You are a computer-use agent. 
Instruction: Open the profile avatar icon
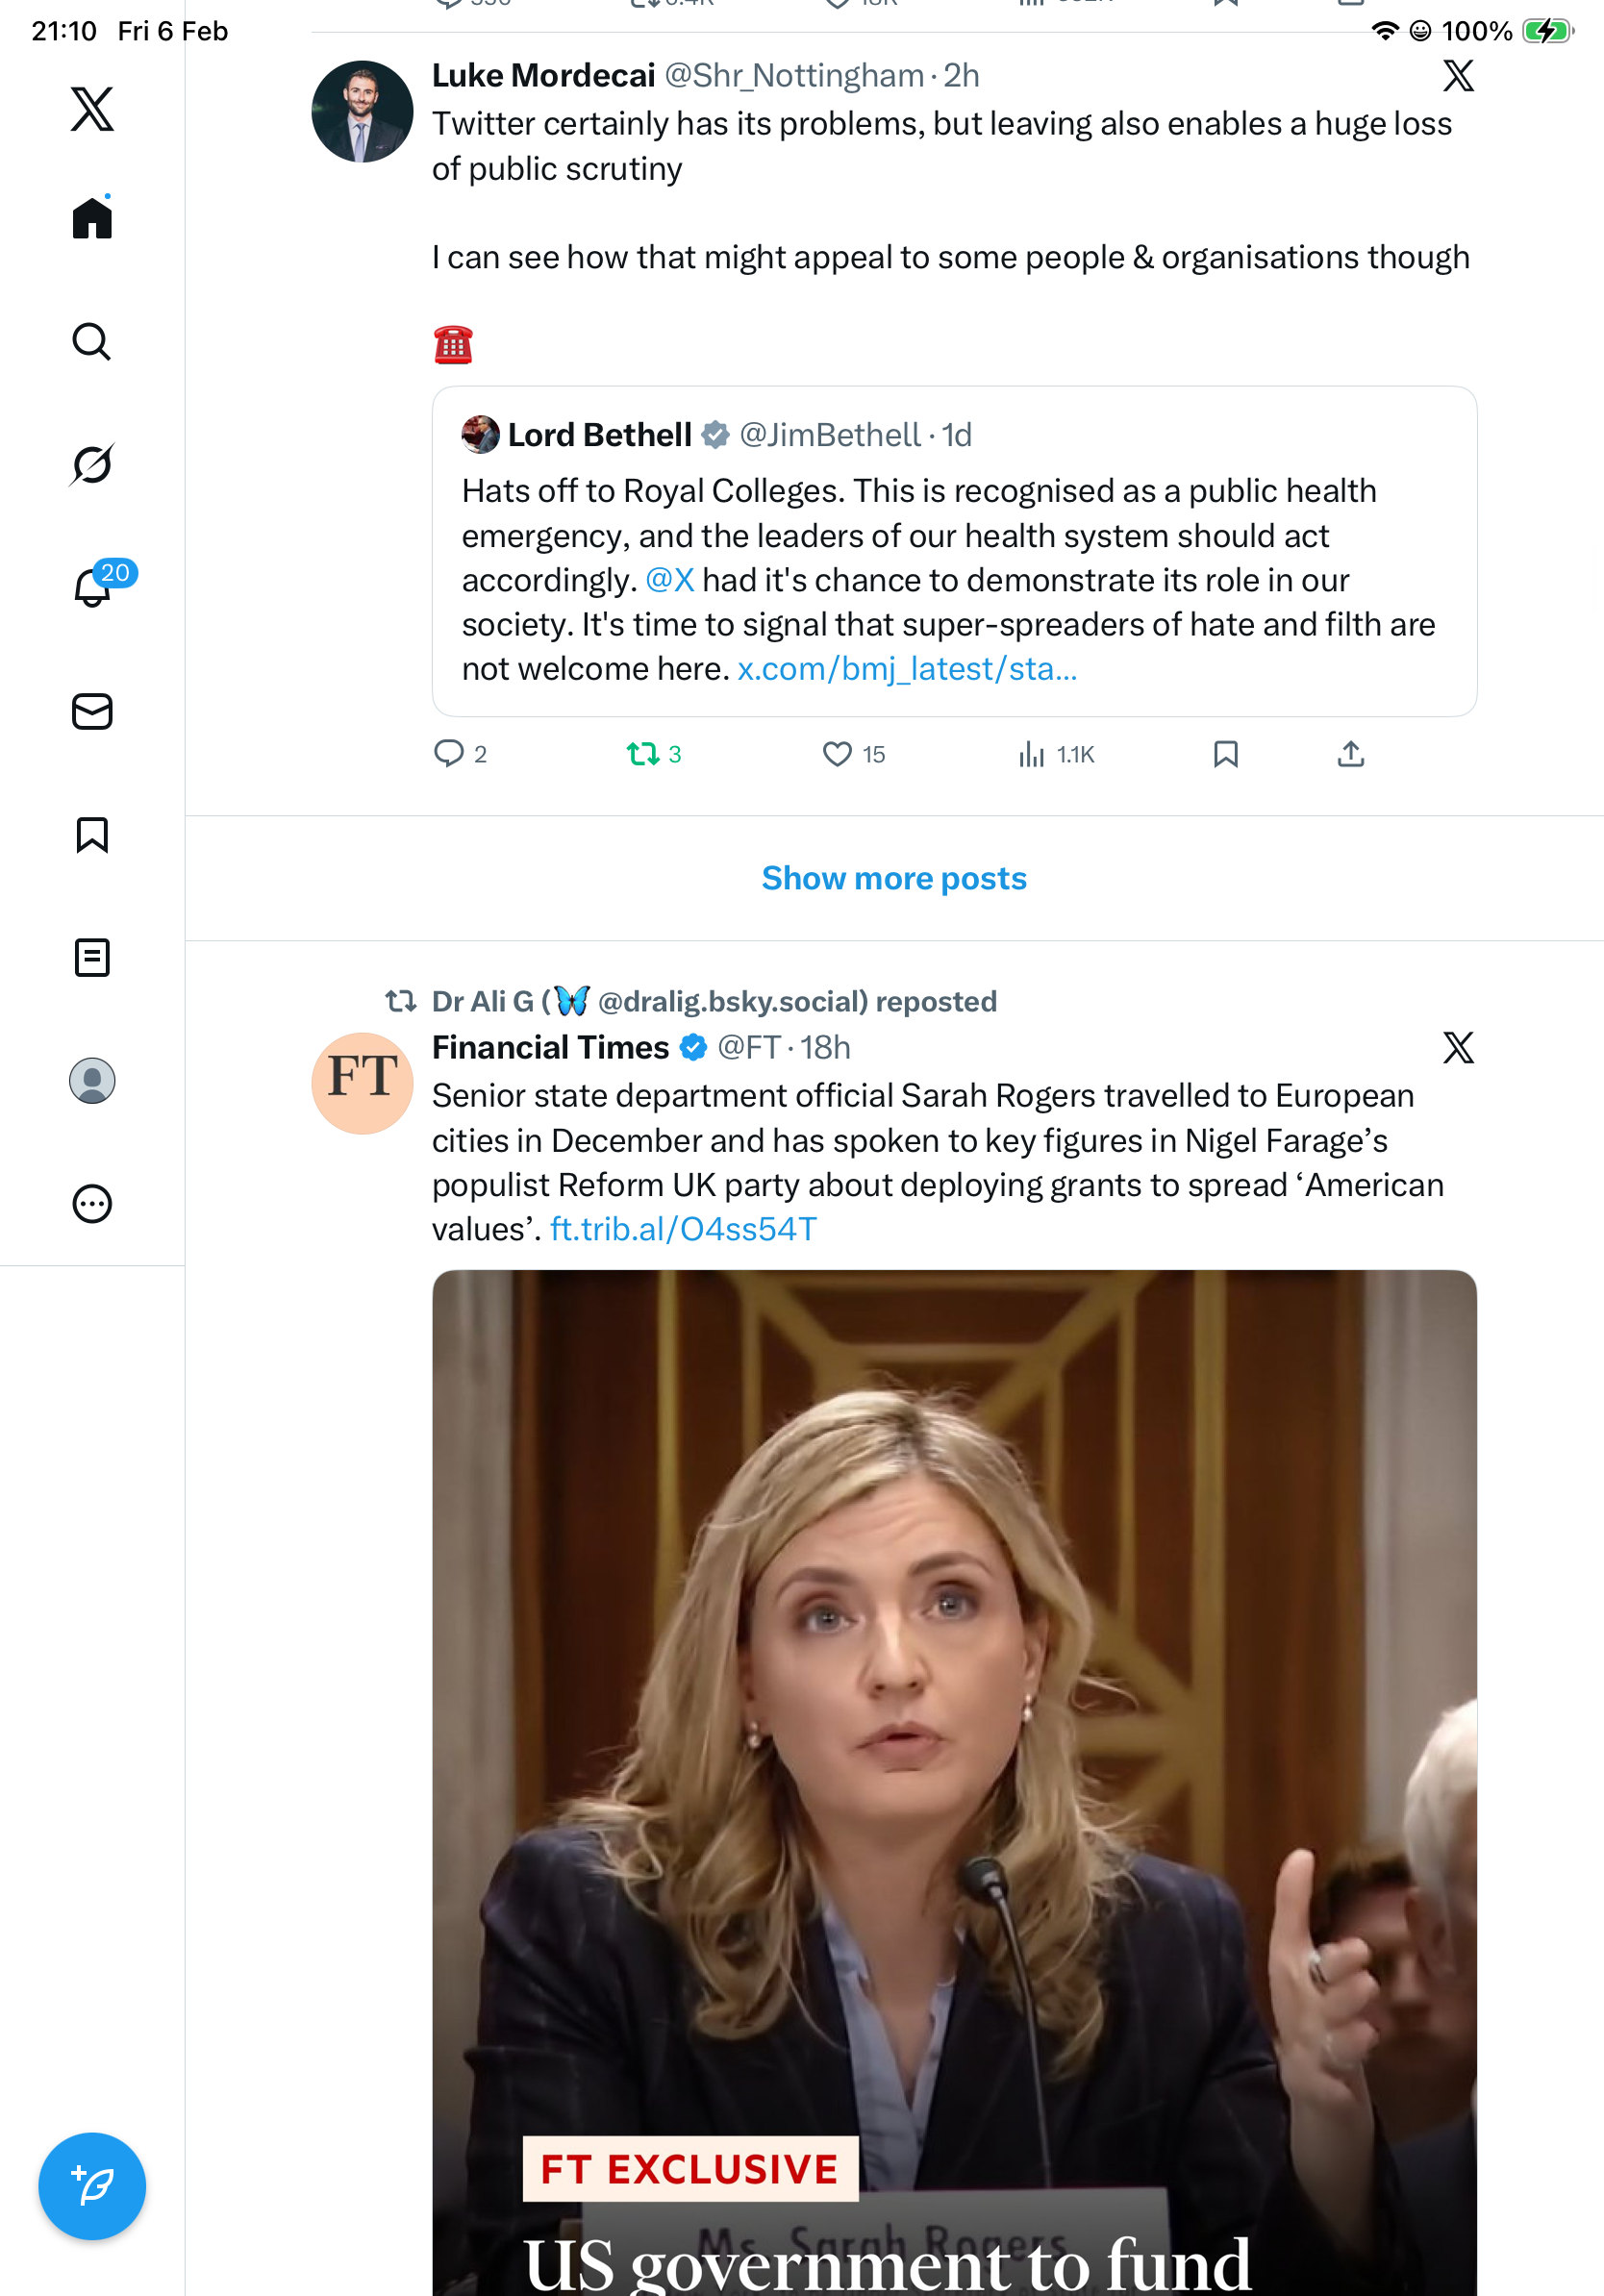pos(92,1080)
